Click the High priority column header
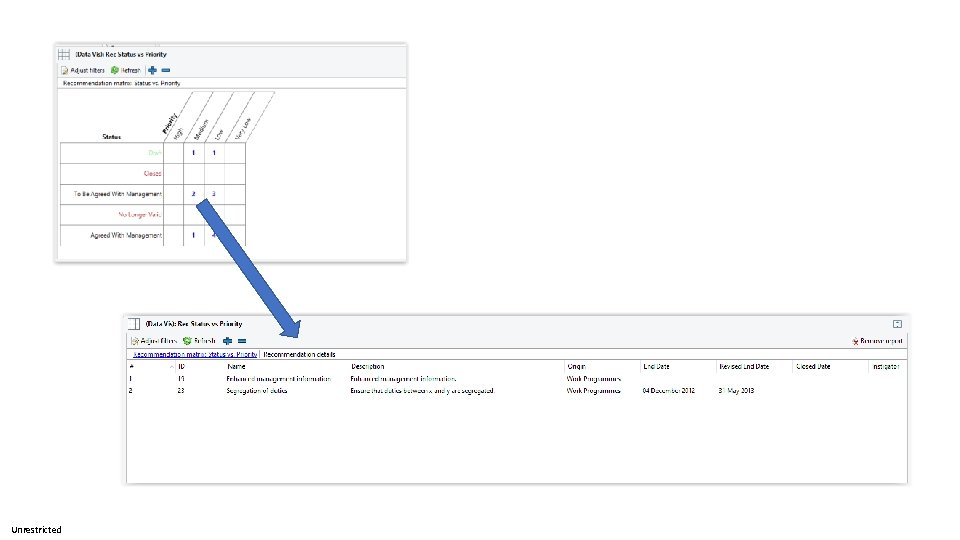 tap(178, 133)
